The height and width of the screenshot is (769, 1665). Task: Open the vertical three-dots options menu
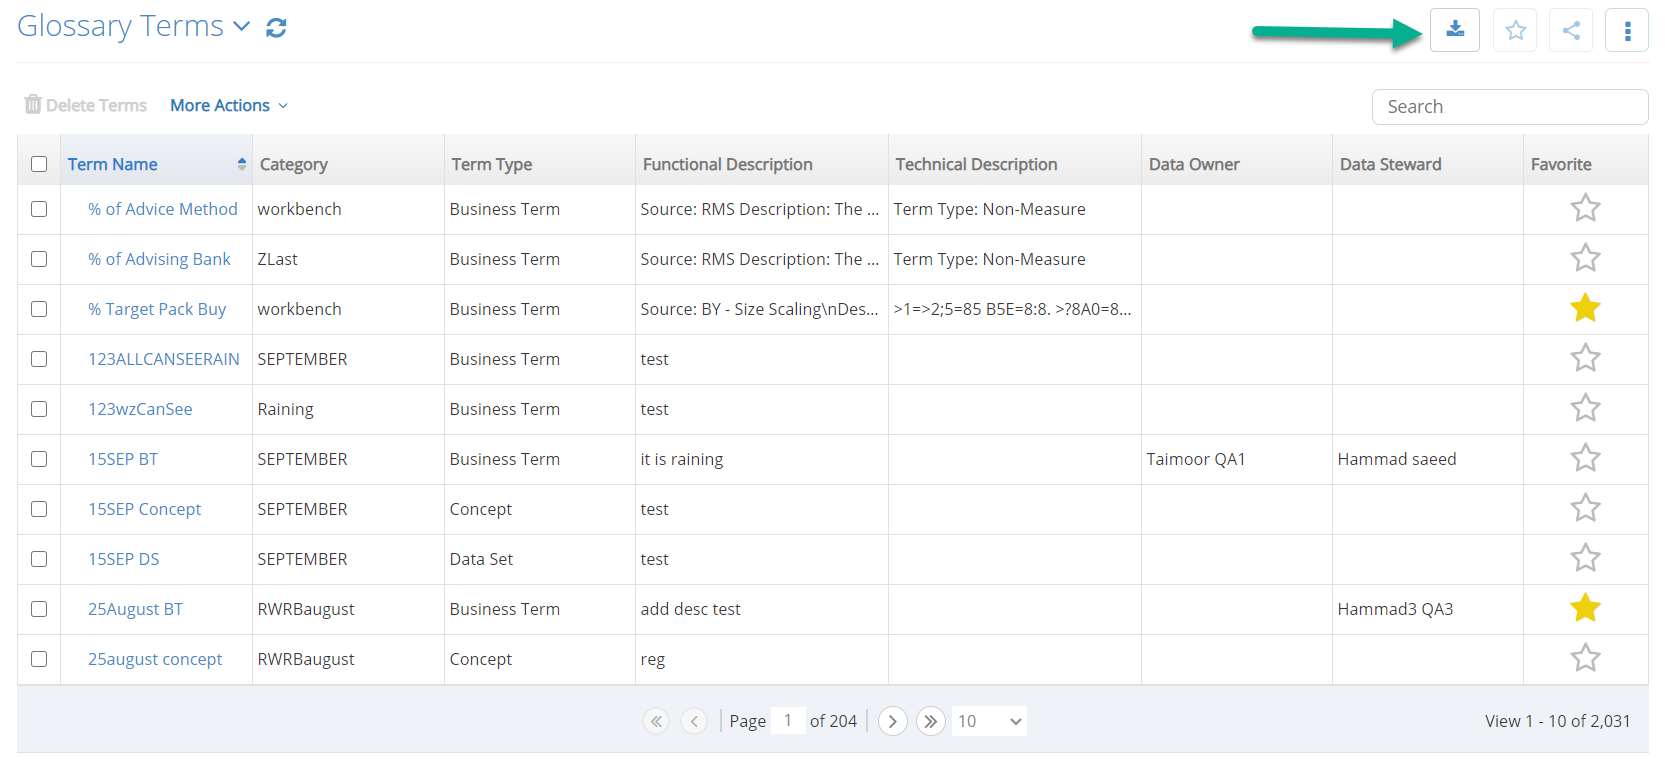click(x=1627, y=30)
